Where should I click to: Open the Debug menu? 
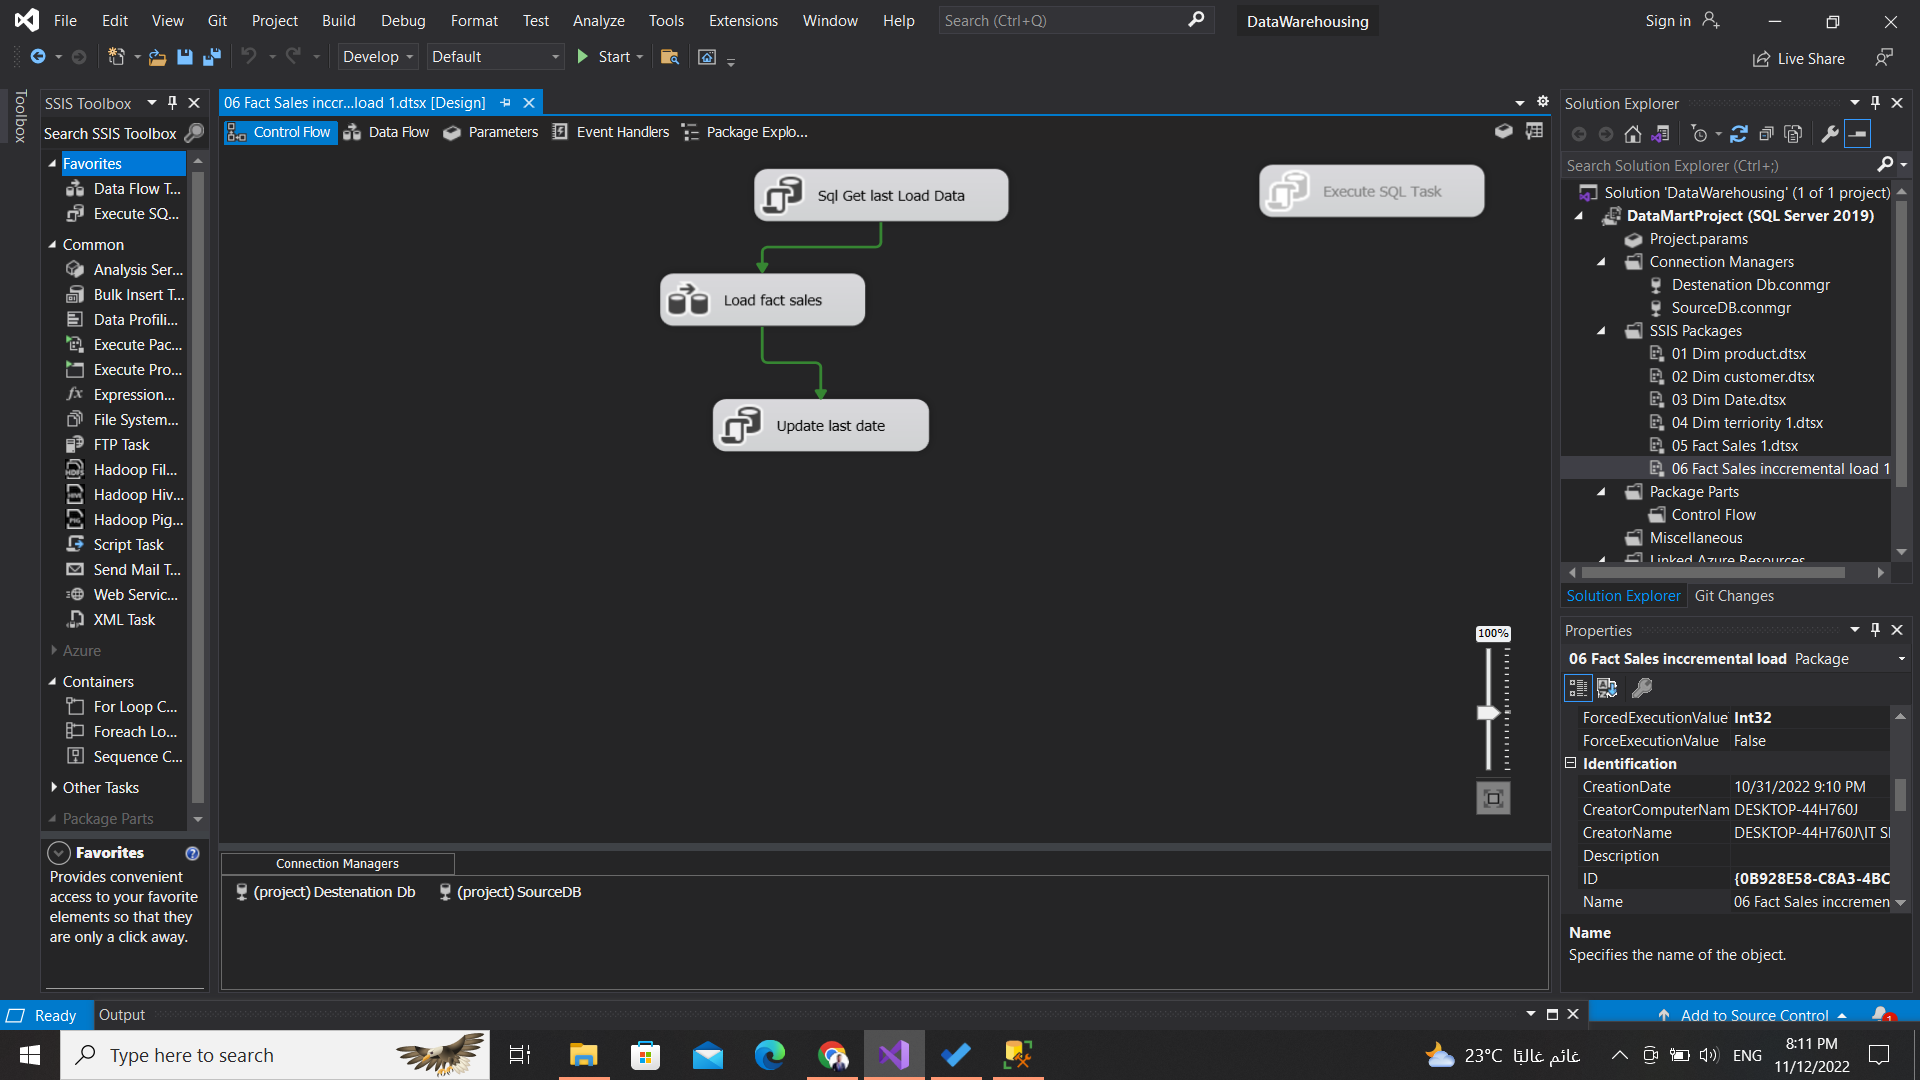[403, 20]
